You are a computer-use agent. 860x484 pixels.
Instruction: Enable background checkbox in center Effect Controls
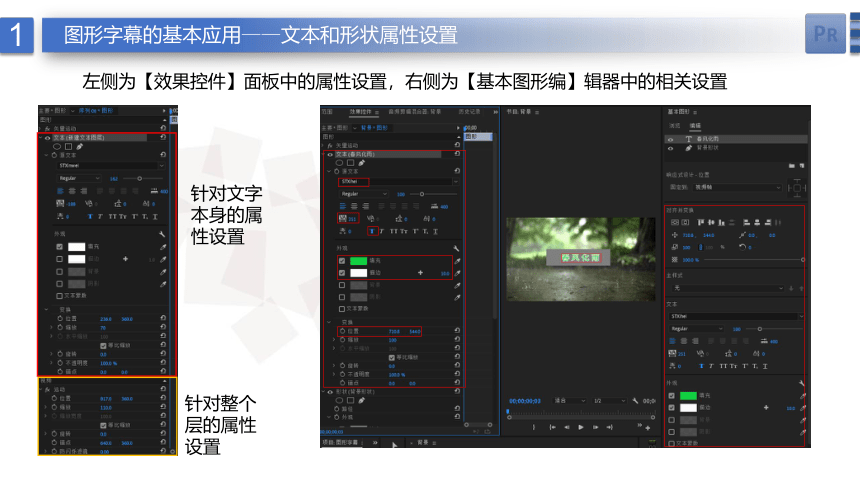pos(342,285)
